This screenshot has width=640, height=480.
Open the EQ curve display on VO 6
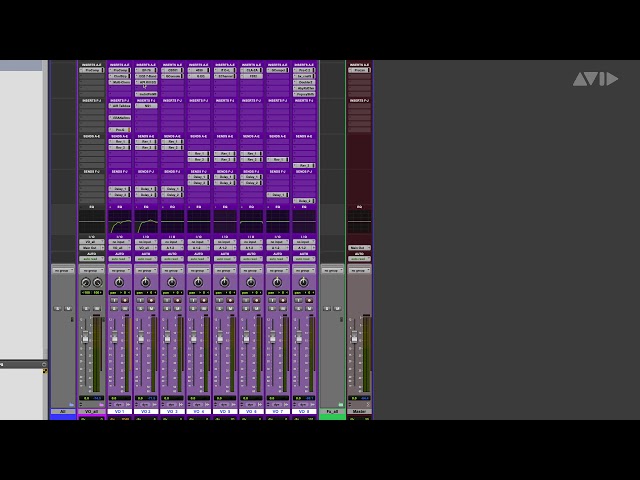[x=251, y=222]
